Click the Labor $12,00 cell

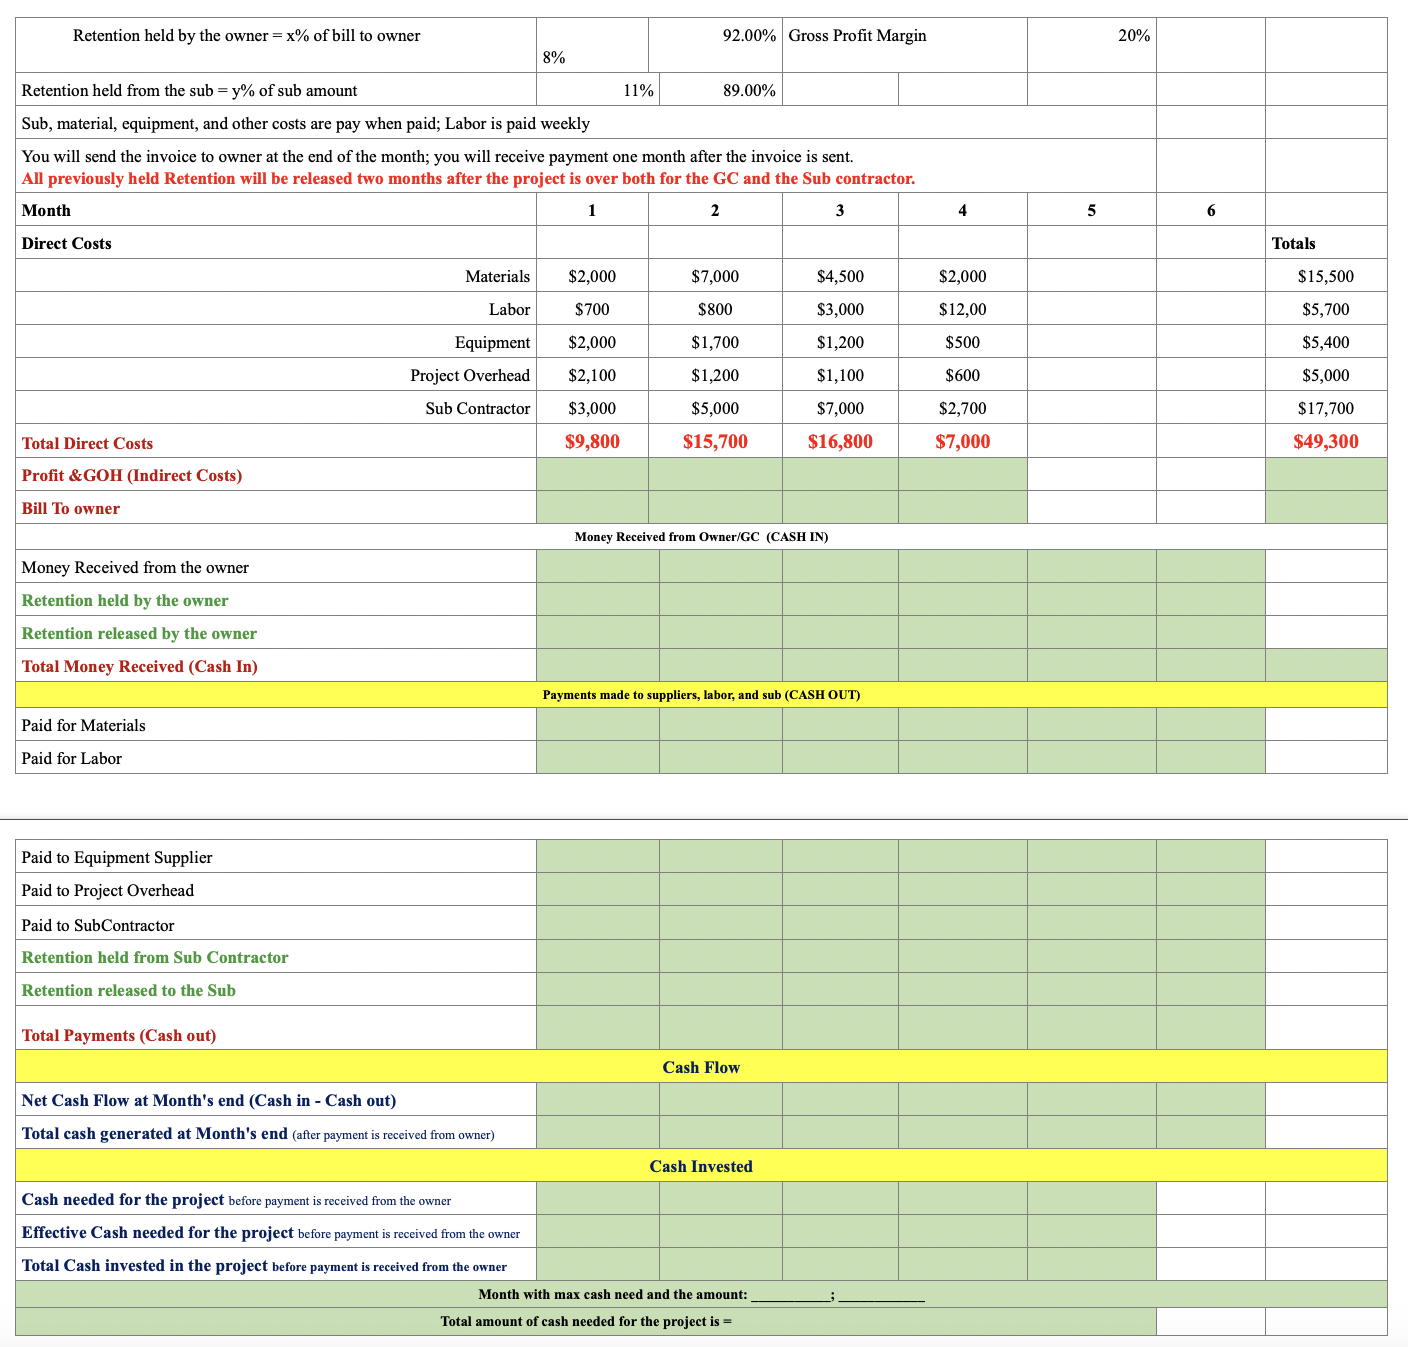(962, 309)
